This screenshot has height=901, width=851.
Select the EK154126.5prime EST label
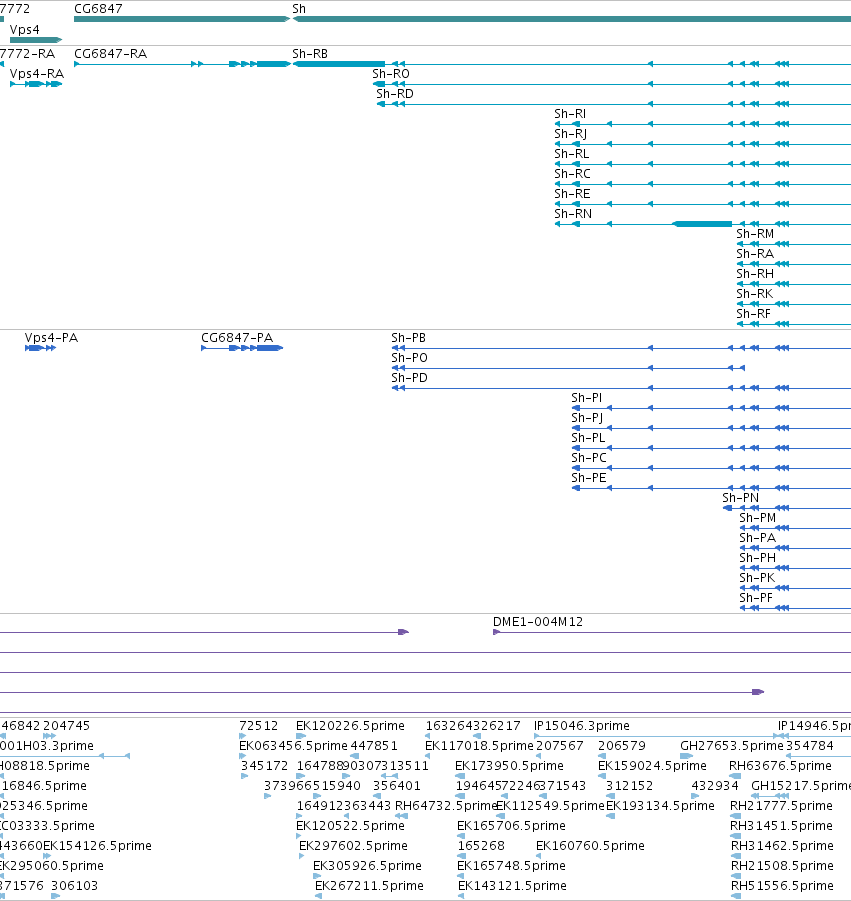pyautogui.click(x=98, y=846)
